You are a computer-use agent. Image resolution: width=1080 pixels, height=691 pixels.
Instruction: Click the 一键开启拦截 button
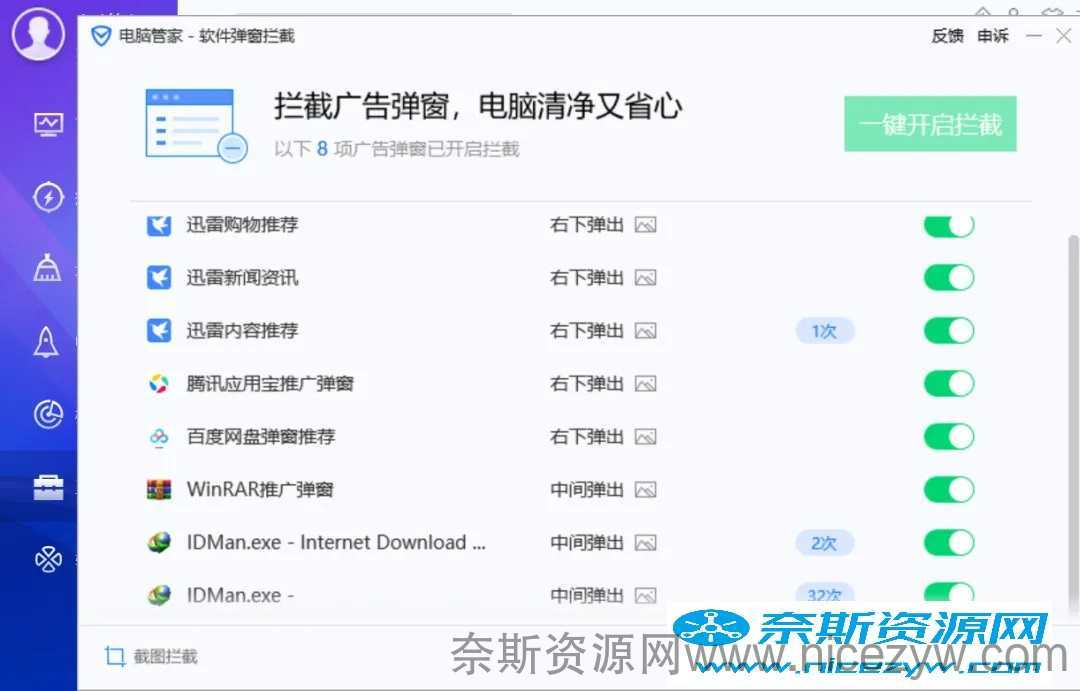[931, 124]
